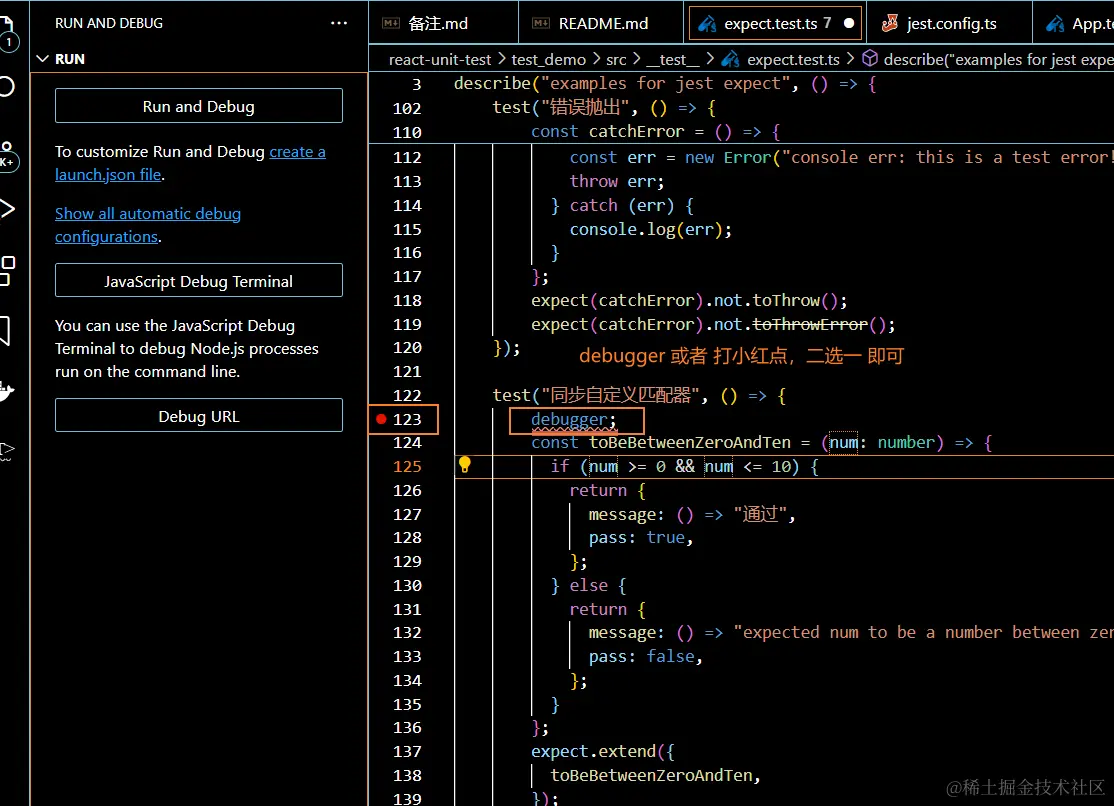Click line number 125 in the gutter
Image resolution: width=1114 pixels, height=806 pixels.
coord(407,467)
